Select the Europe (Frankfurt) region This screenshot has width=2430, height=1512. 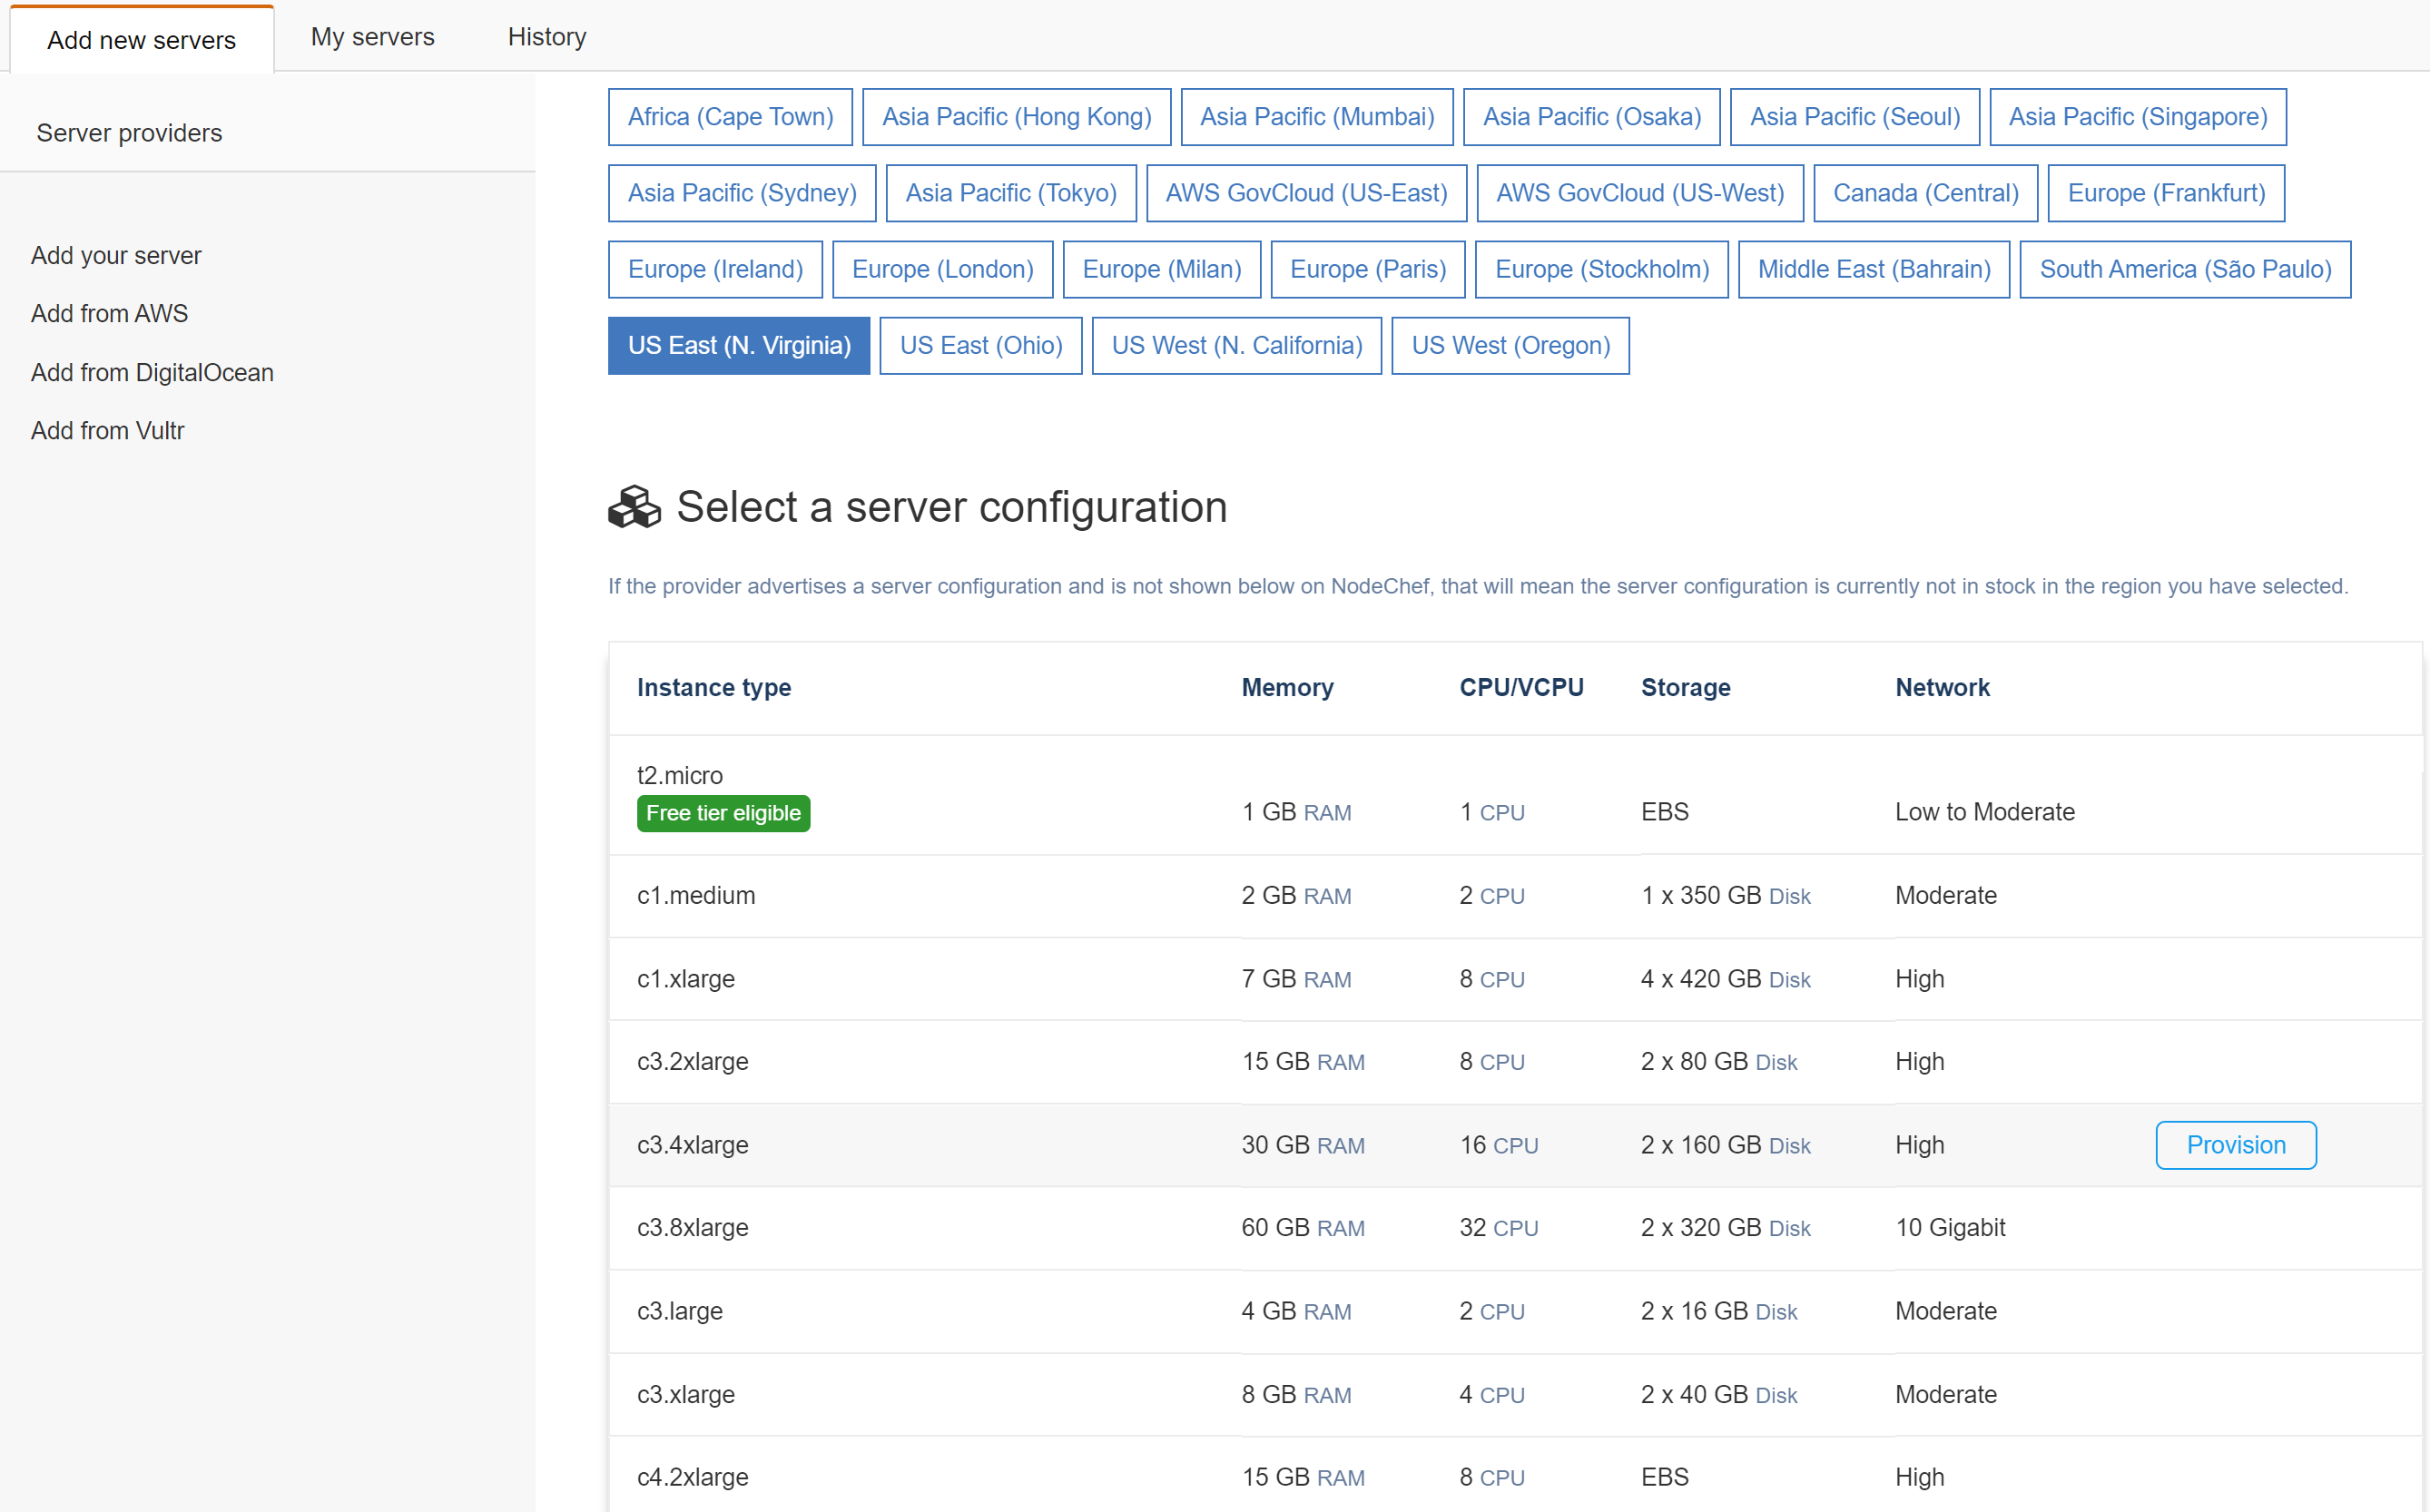(2166, 193)
